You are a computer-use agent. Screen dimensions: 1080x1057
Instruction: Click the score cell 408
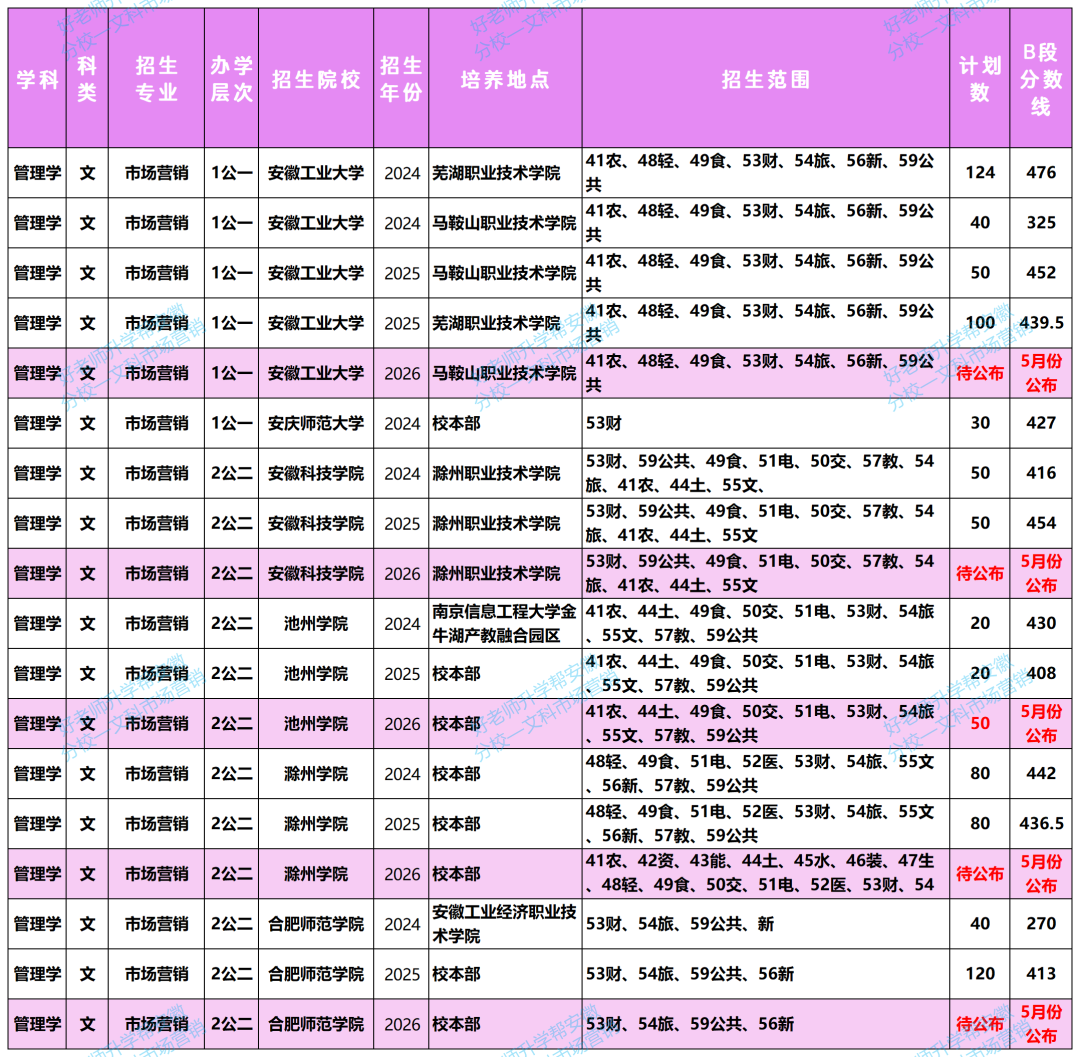point(1041,673)
